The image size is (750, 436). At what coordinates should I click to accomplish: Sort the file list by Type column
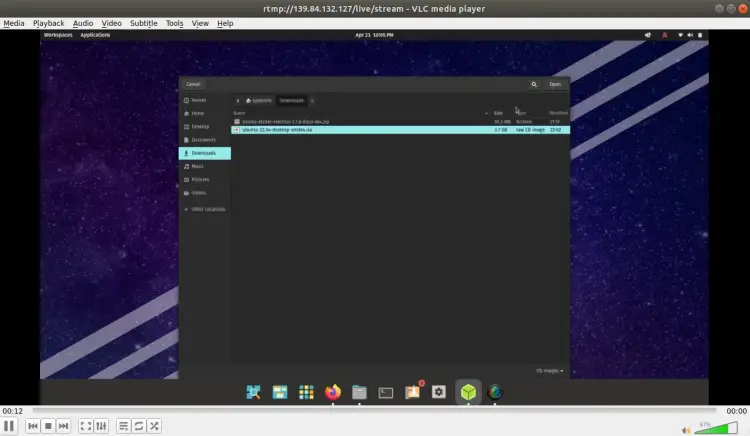[521, 113]
